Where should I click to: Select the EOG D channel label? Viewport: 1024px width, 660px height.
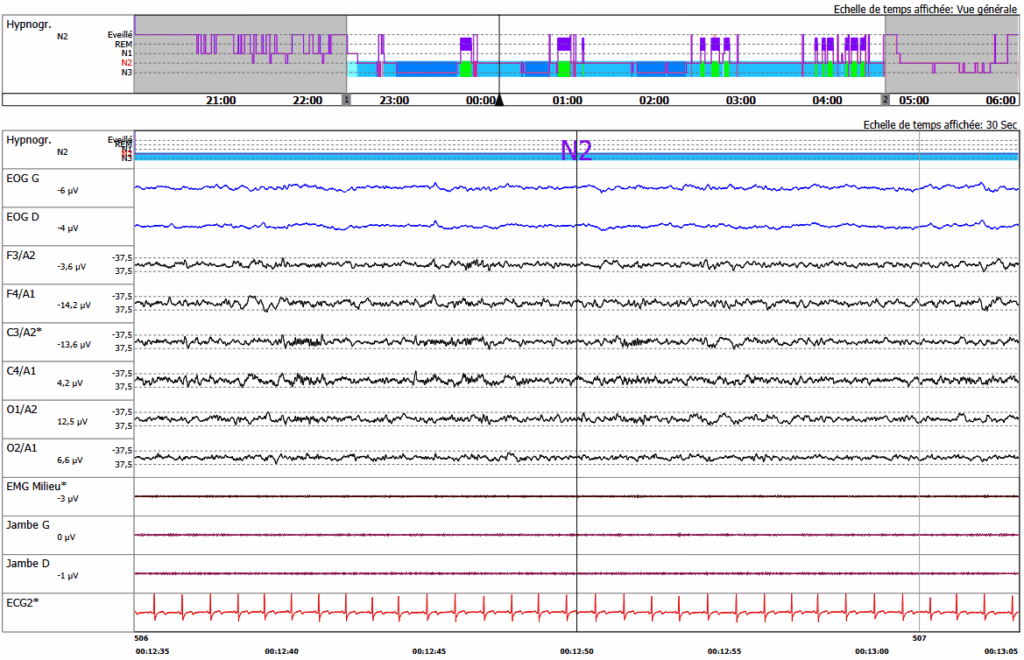[23, 217]
